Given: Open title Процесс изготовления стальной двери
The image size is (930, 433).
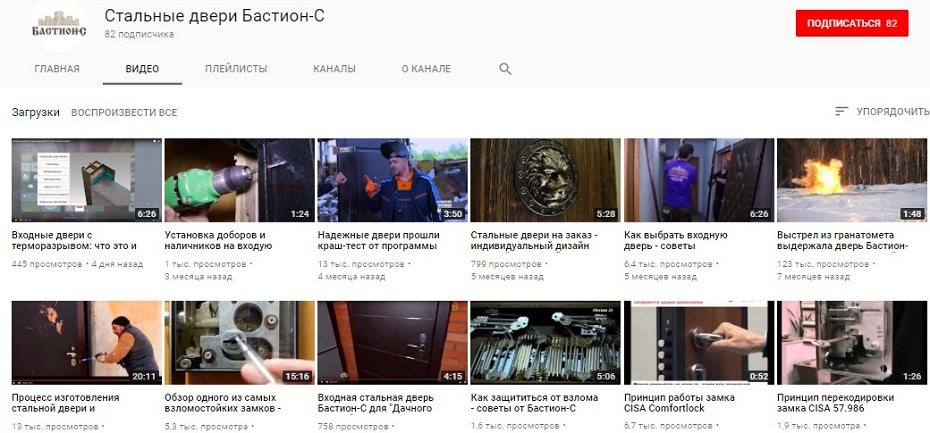Looking at the screenshot, I should 65,403.
